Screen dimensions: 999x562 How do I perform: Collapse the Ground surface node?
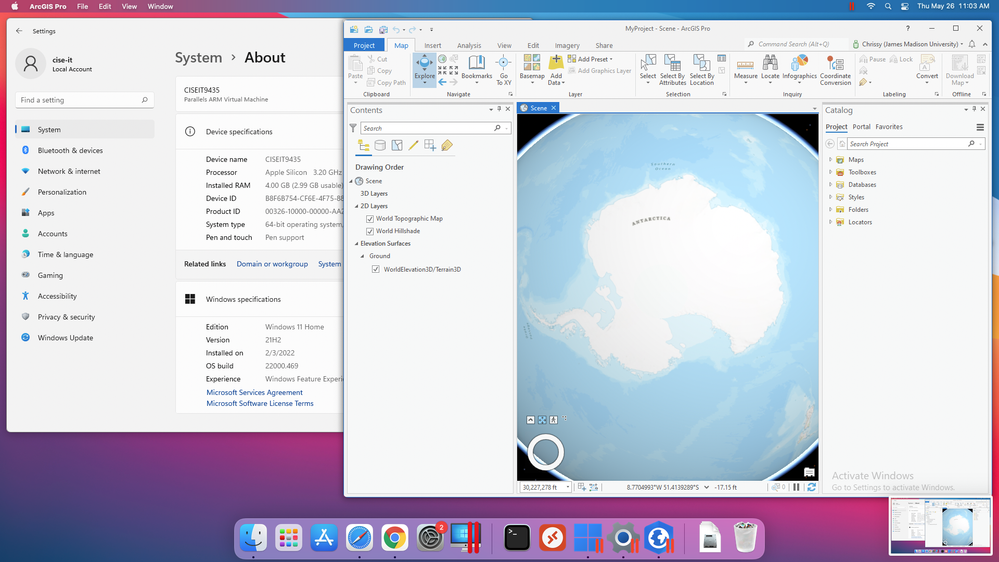(x=363, y=256)
